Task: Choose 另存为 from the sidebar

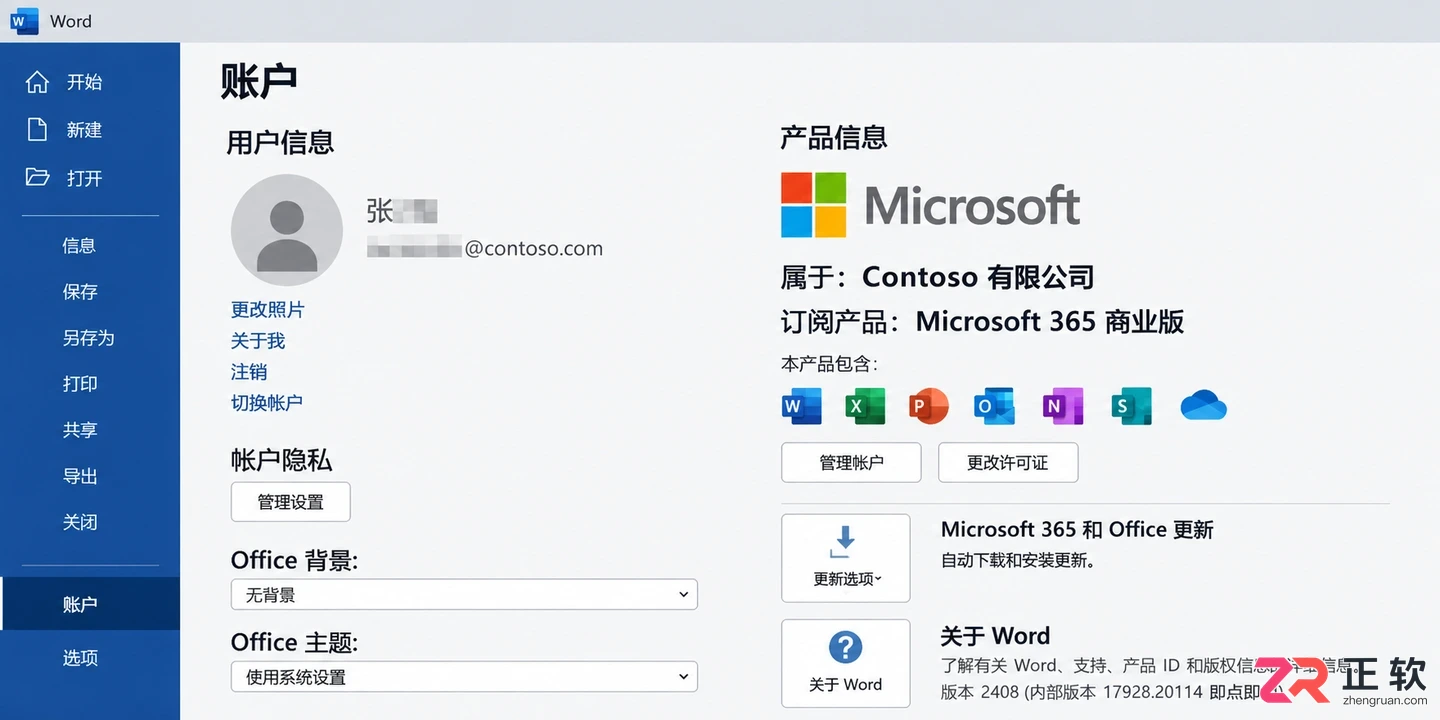Action: 90,338
